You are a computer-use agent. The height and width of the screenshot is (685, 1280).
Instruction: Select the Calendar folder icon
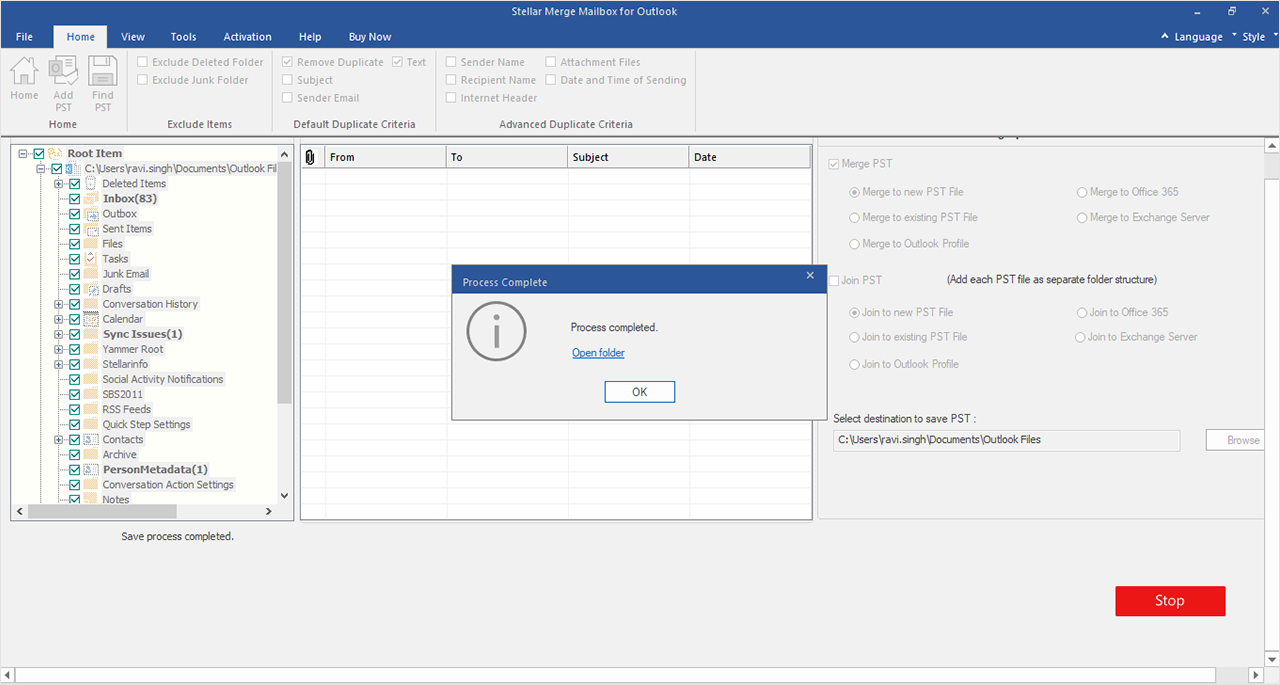pos(91,319)
